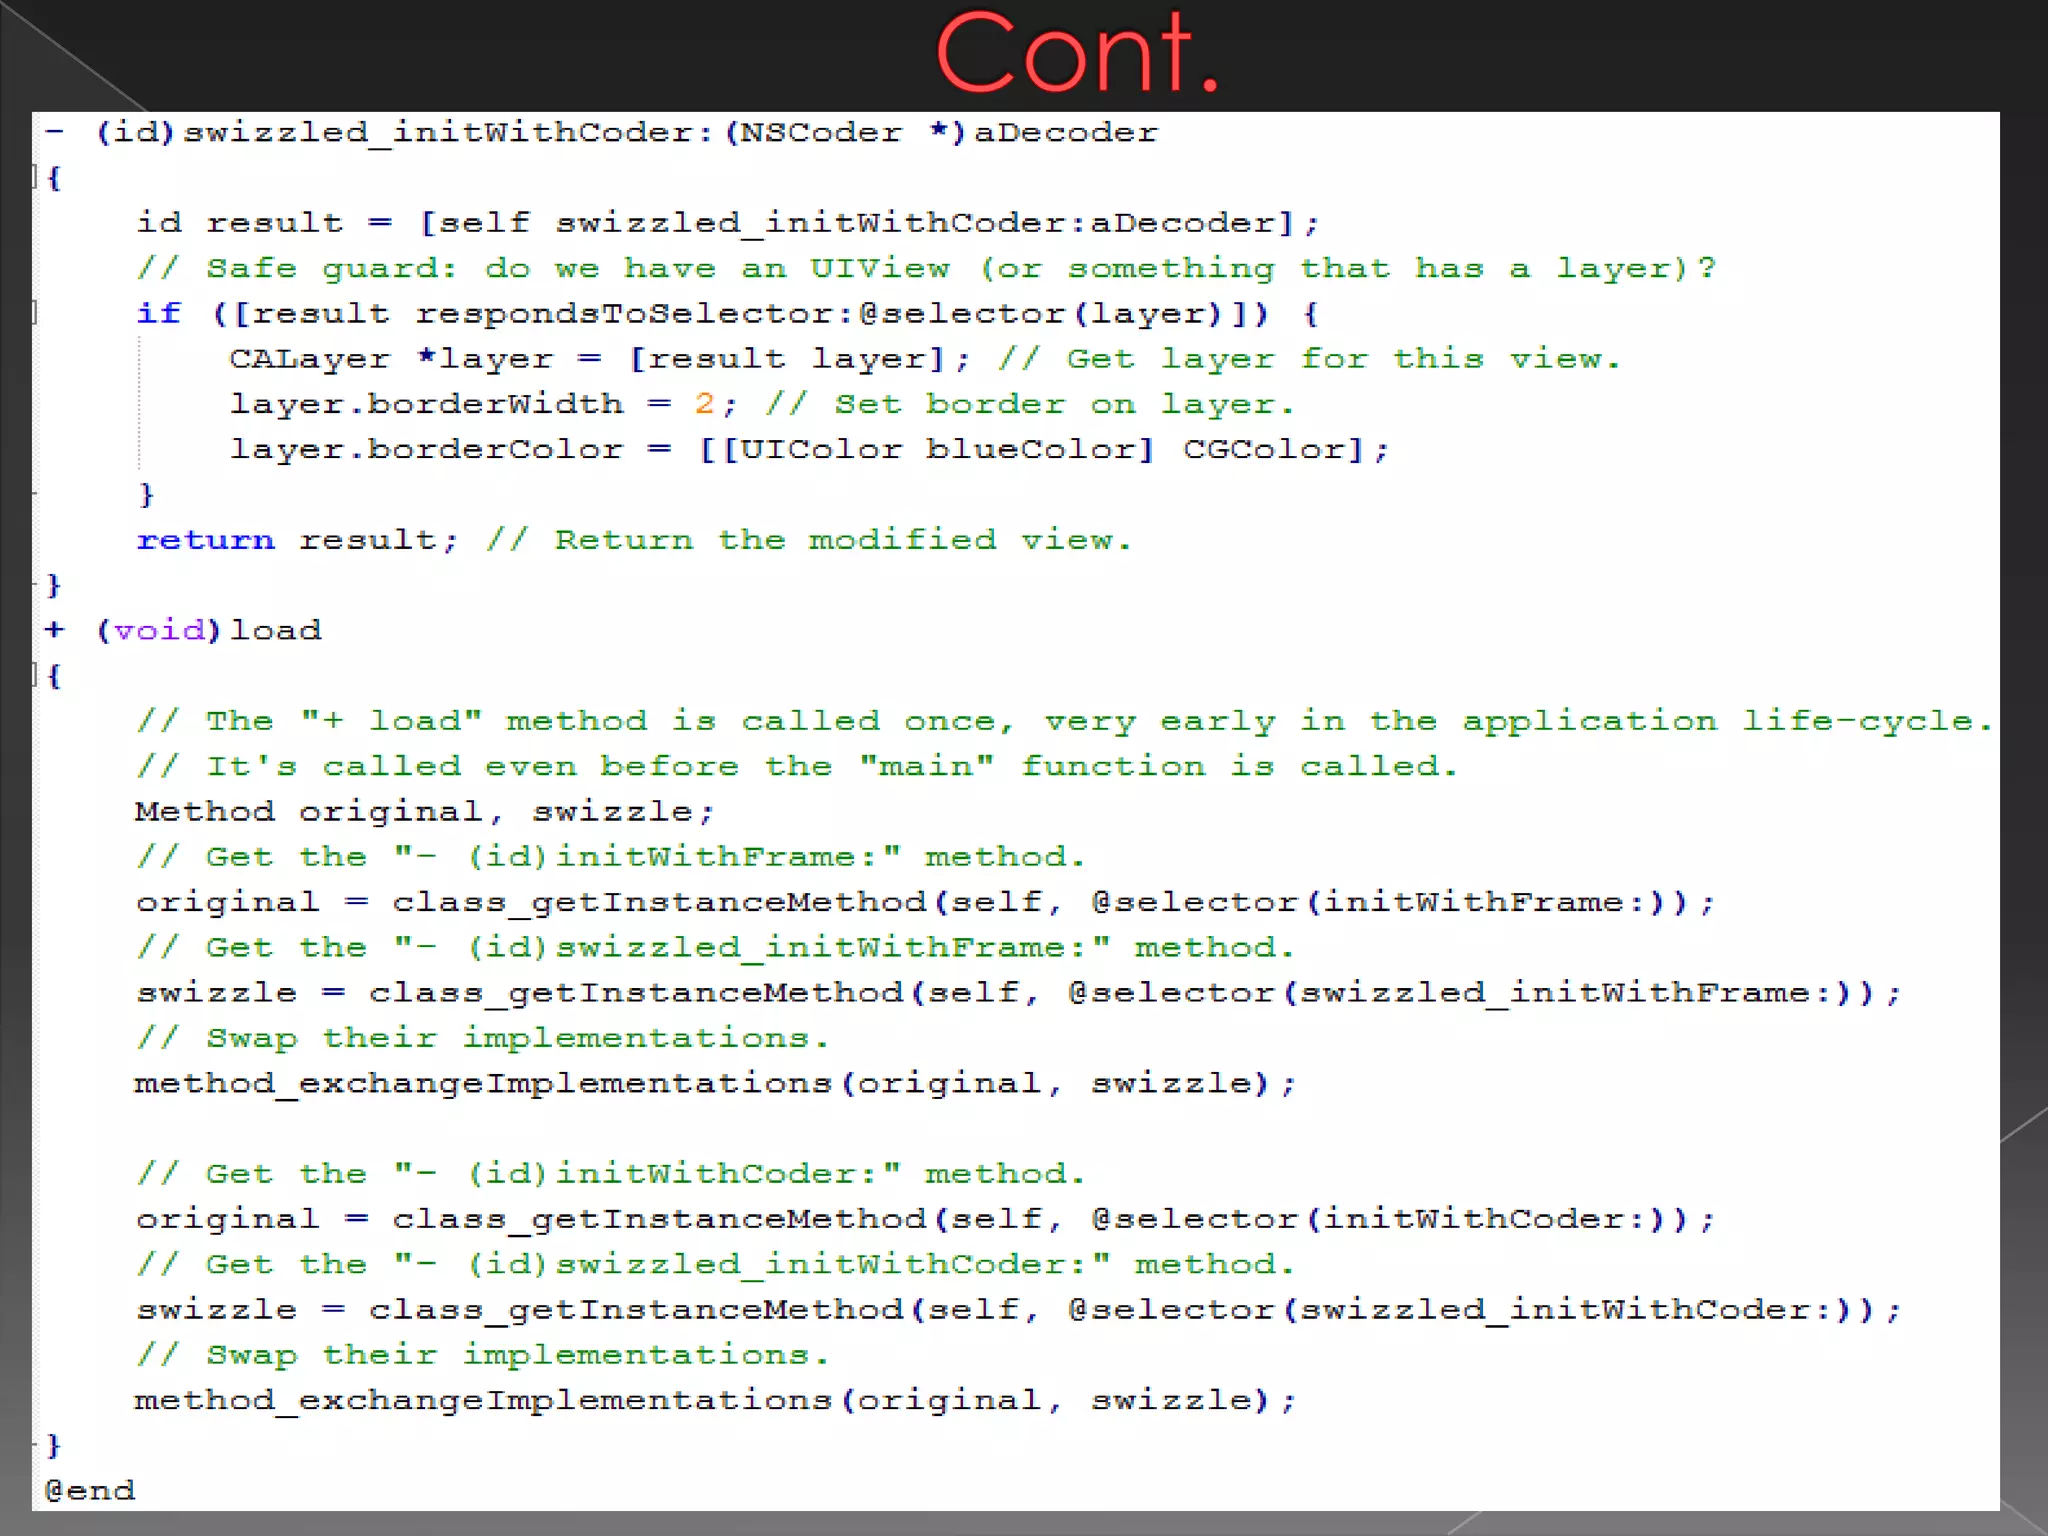Click the '// Return the modified view.' comment

[809, 540]
